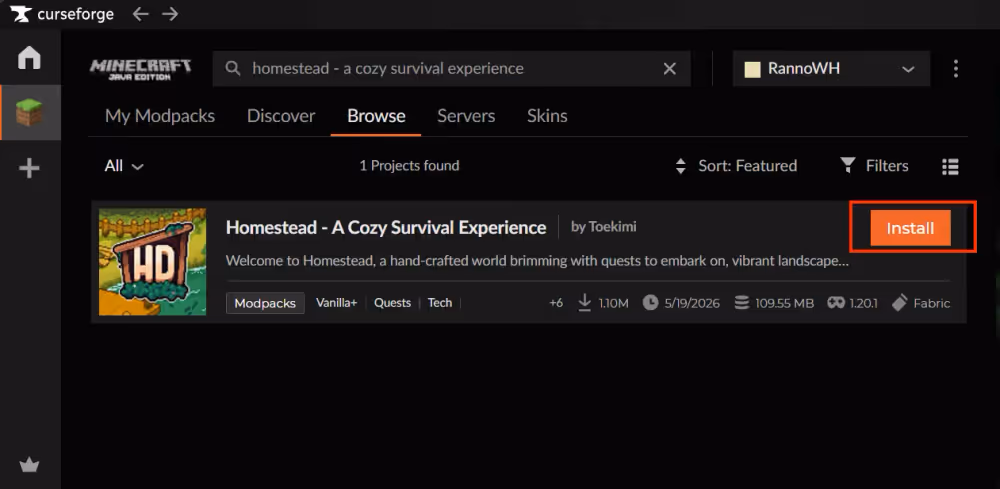
Task: Select the Minecraft grass block game icon
Action: pyautogui.click(x=29, y=113)
